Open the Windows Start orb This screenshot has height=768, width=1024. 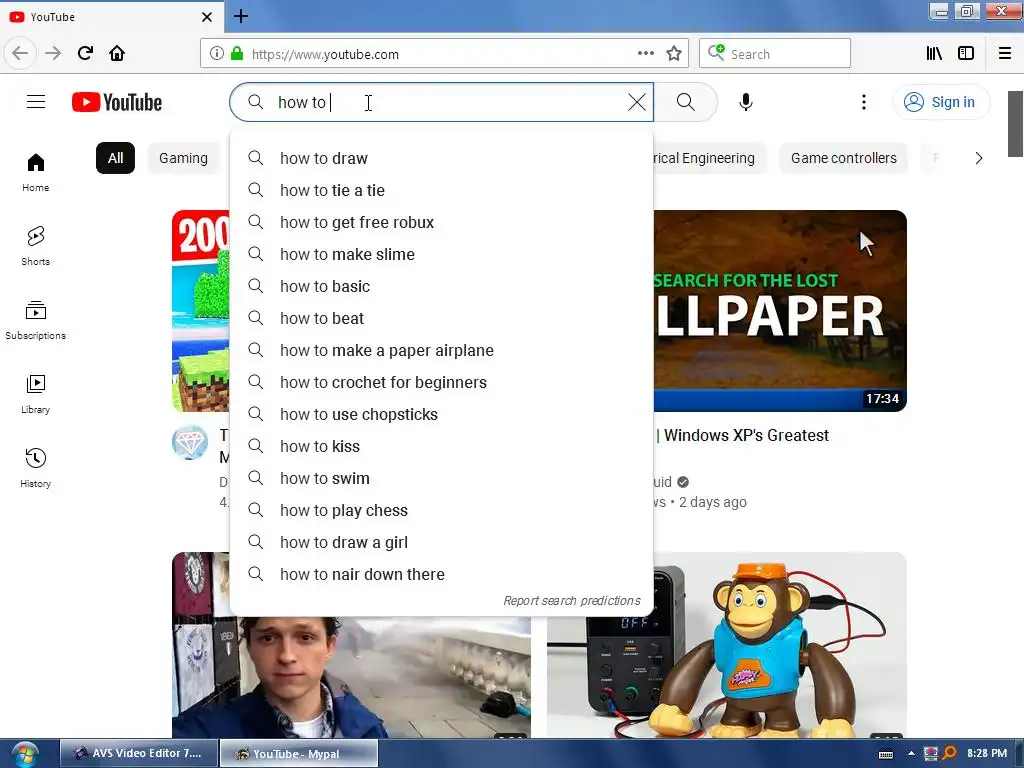(25, 754)
